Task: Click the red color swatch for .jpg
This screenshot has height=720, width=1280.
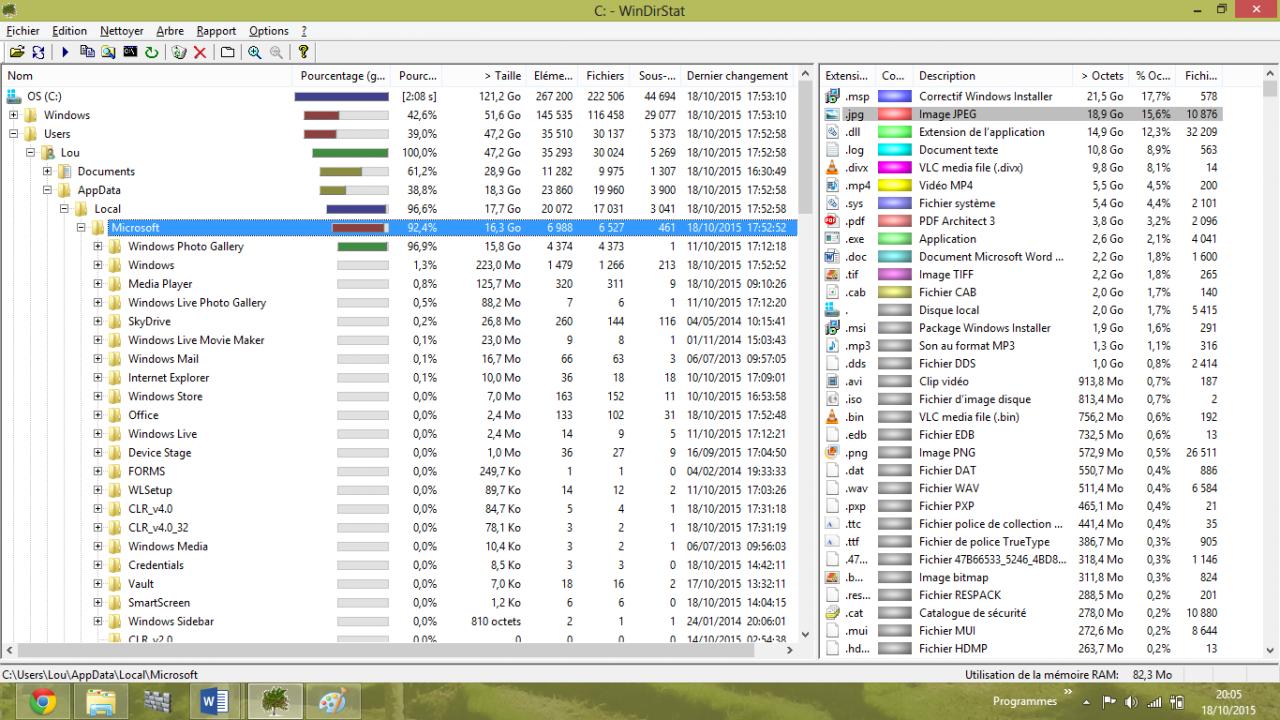Action: tap(895, 115)
